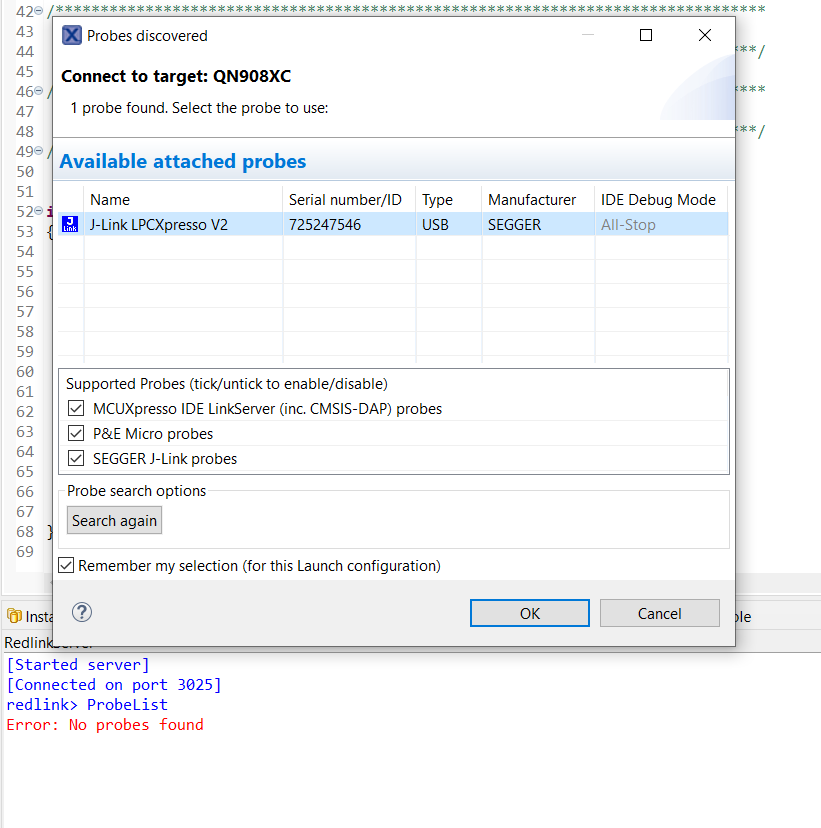Toggle the P&E Micro probes checkbox
The width and height of the screenshot is (821, 828).
pyautogui.click(x=76, y=434)
